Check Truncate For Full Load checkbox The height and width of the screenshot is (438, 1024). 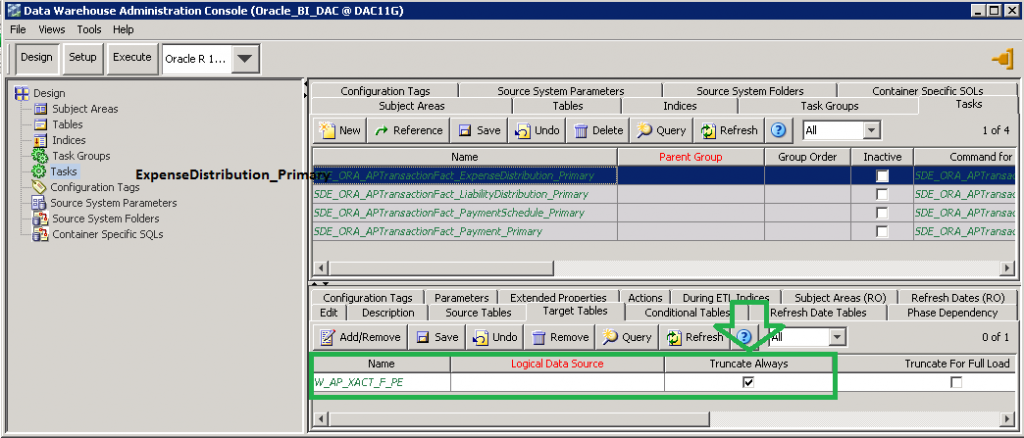tap(956, 383)
